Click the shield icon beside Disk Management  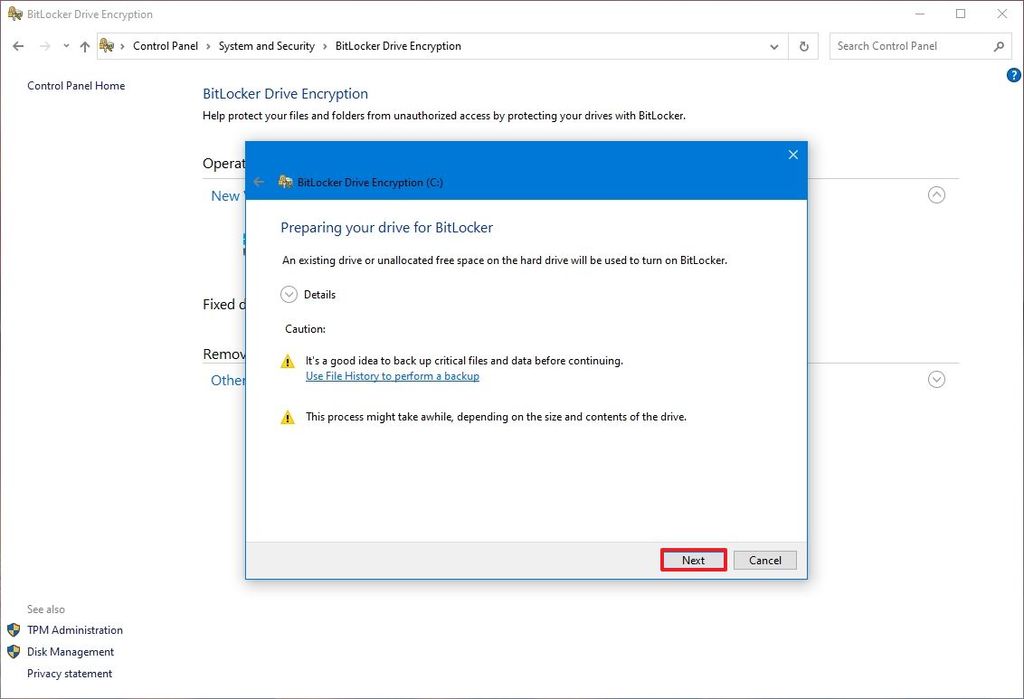pos(14,651)
